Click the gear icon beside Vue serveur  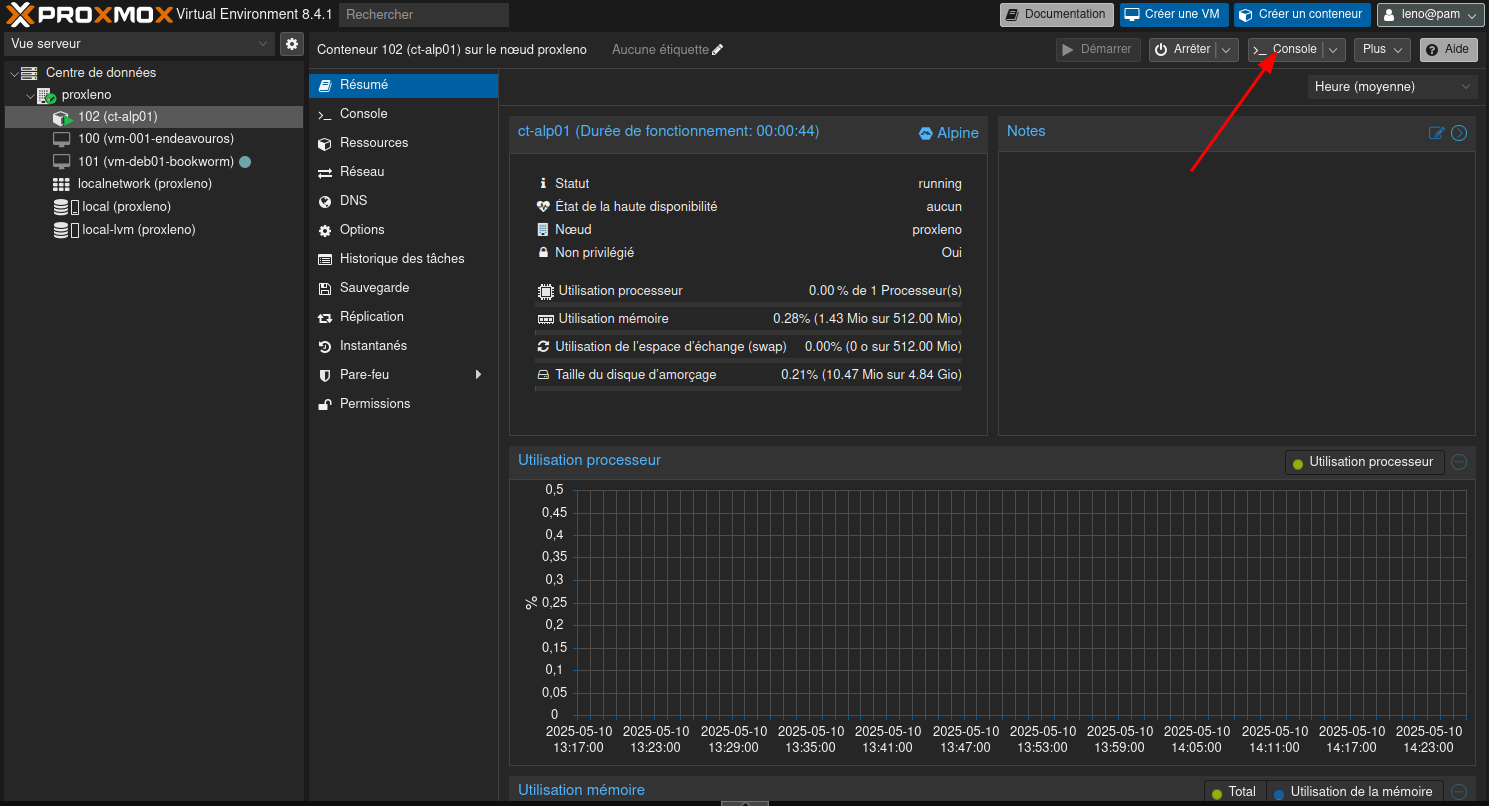[291, 44]
